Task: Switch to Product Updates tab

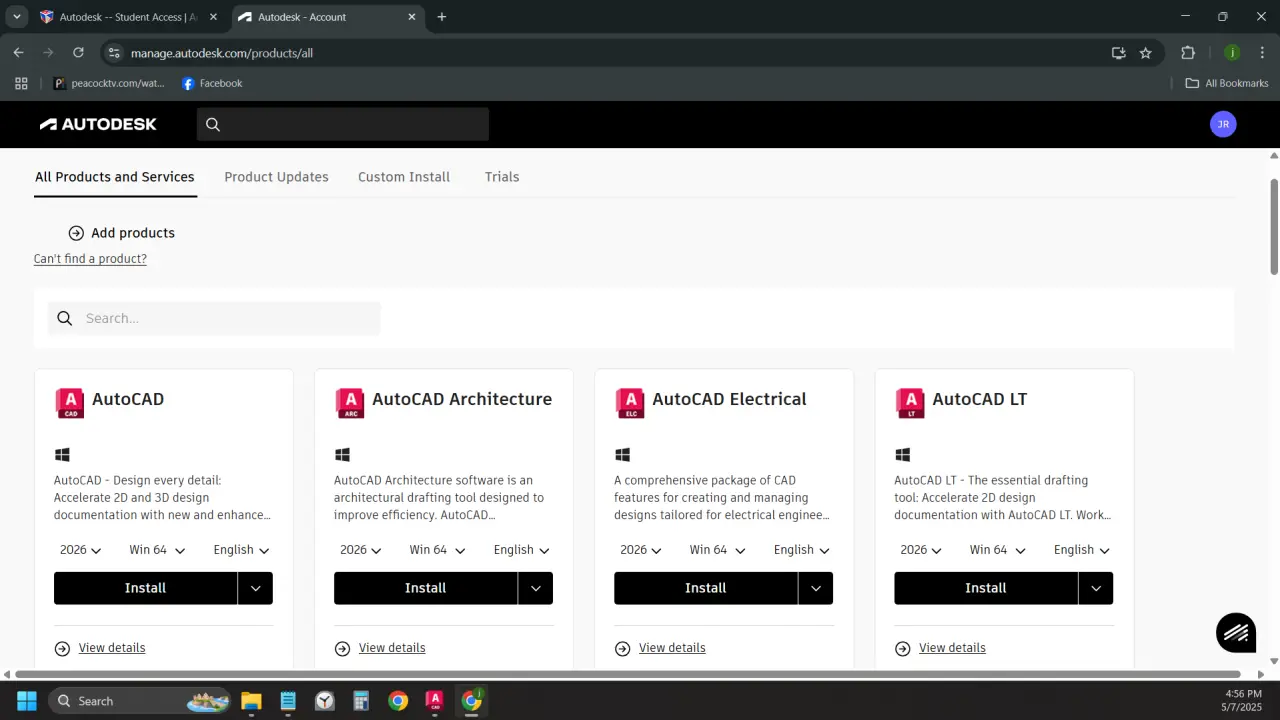Action: 276,177
